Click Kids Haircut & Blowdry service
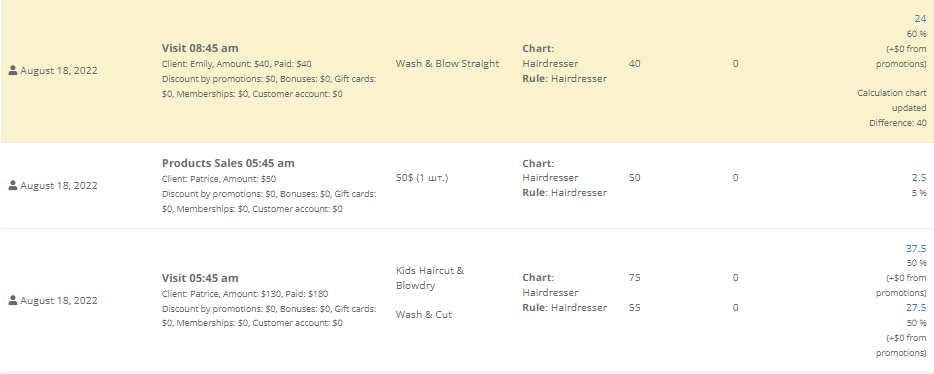This screenshot has width=934, height=374. [430, 278]
